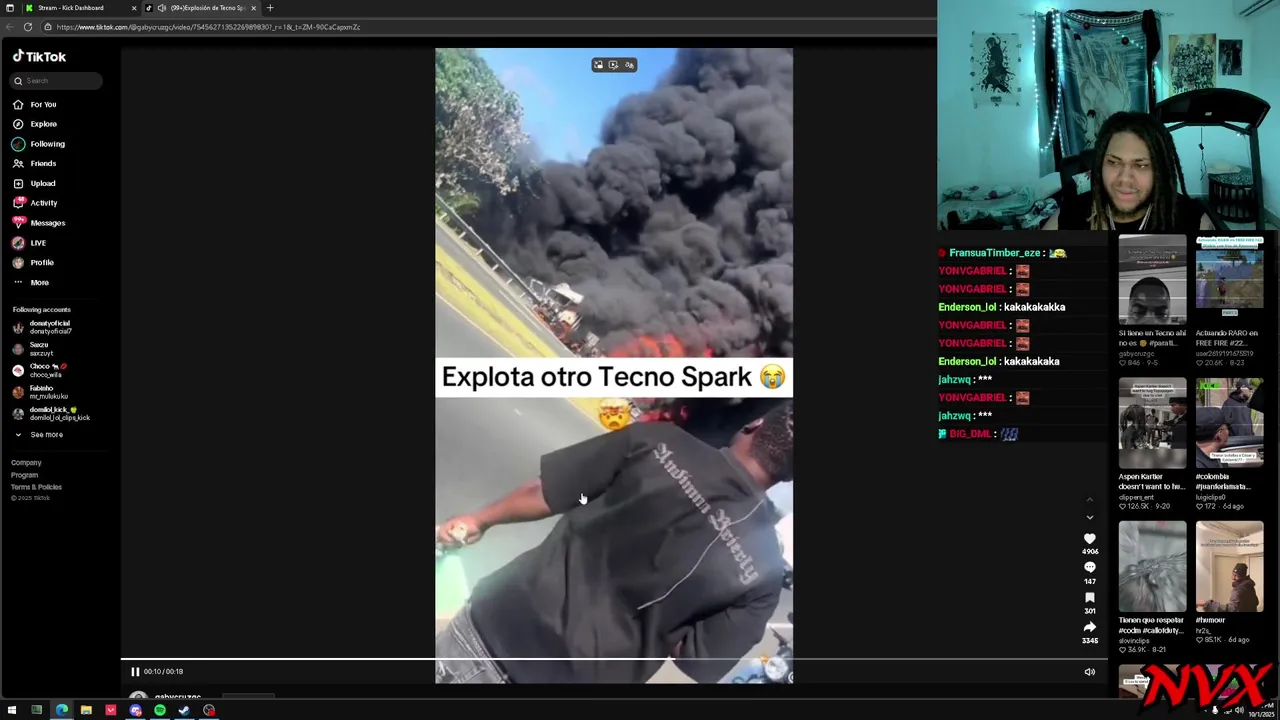Bookmark the video to favorites
Image resolution: width=1280 pixels, height=720 pixels.
pos(1089,598)
